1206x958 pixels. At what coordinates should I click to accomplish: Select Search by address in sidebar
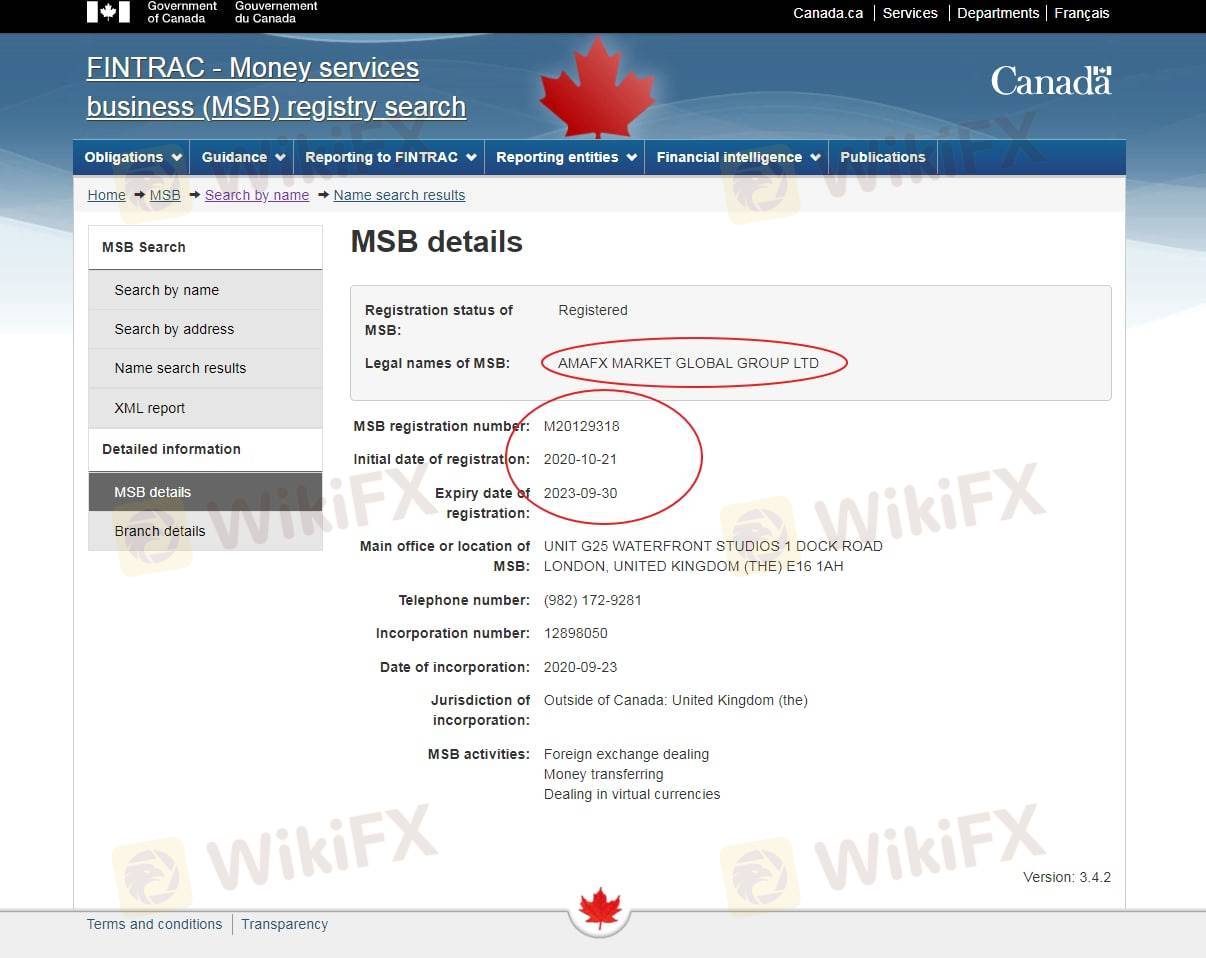pos(205,329)
